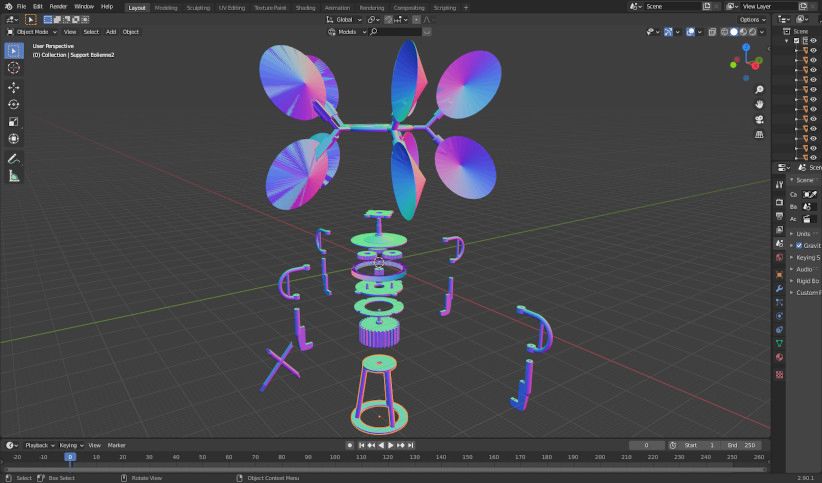Switch to solid viewport shading
The width and height of the screenshot is (822, 483).
[x=734, y=32]
